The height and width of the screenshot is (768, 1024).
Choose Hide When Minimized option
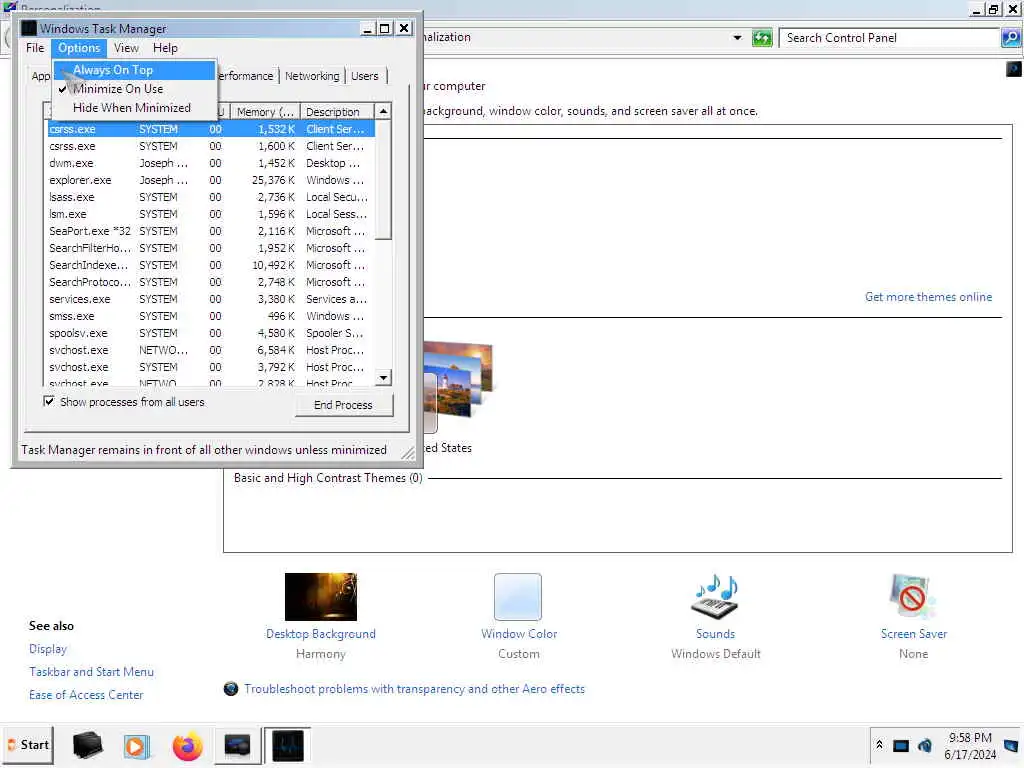[134, 108]
